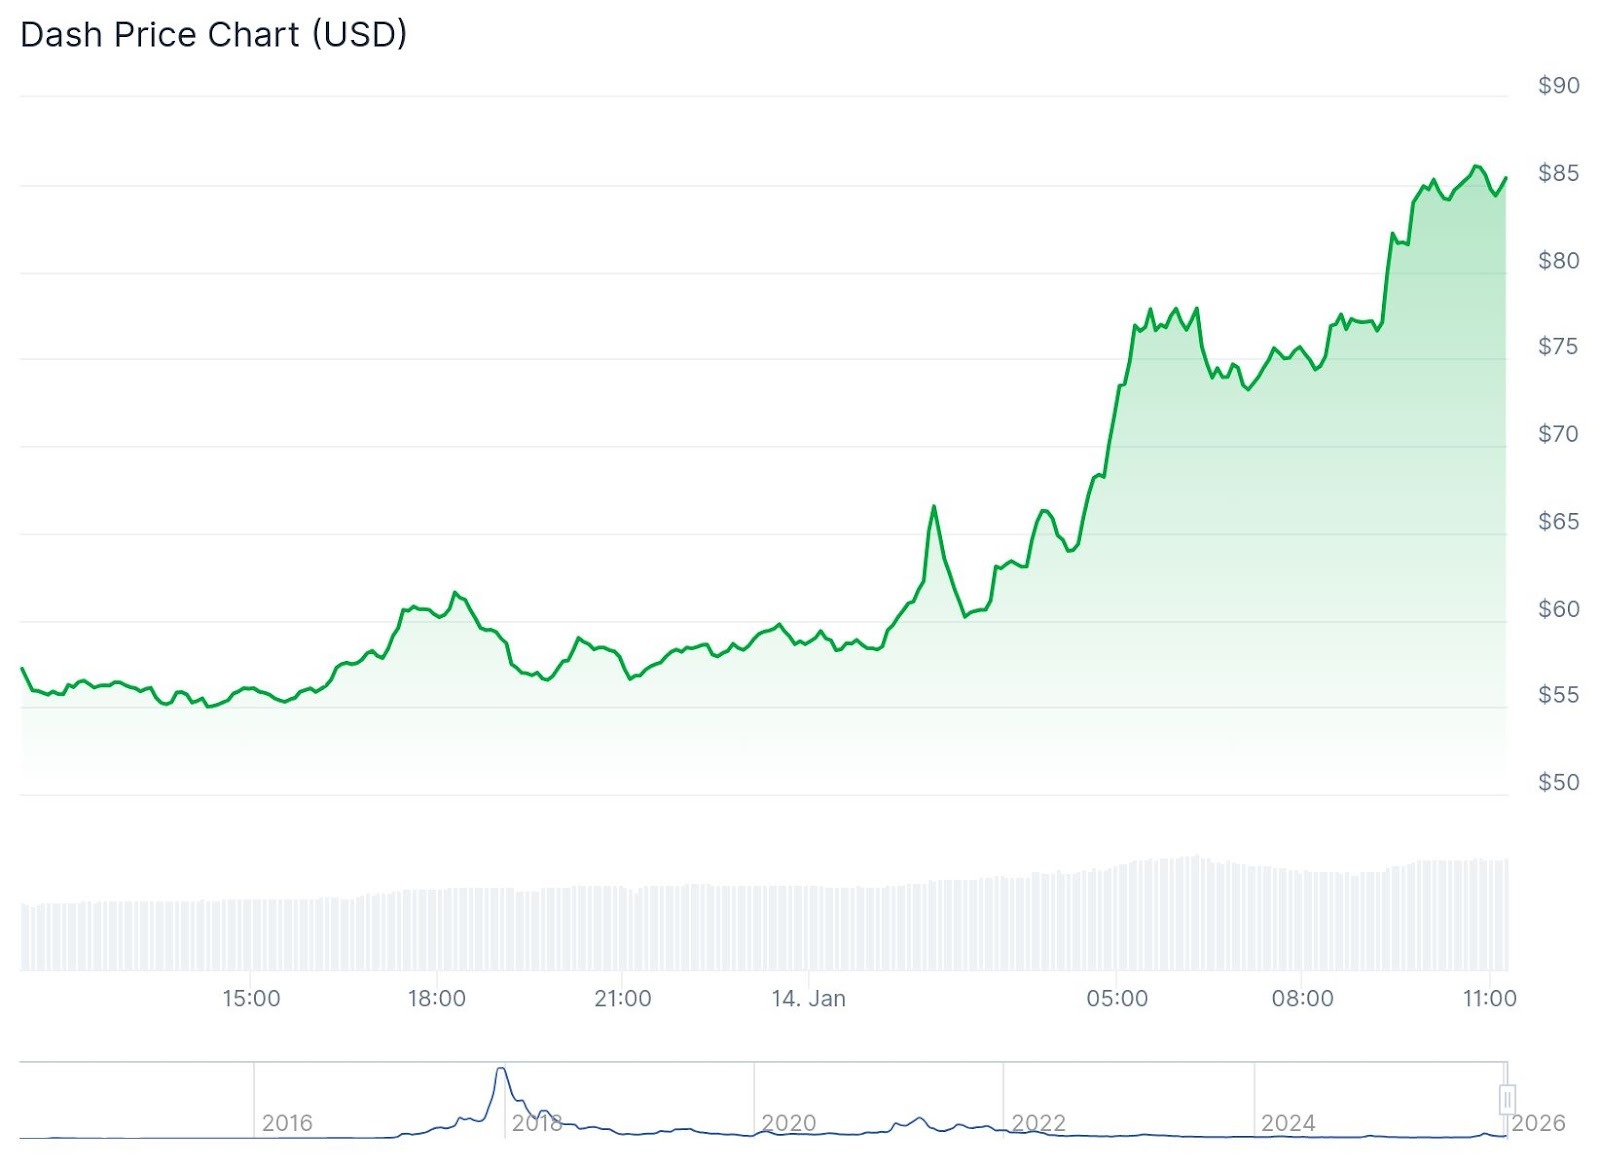Click the $90 price axis label

[1558, 86]
